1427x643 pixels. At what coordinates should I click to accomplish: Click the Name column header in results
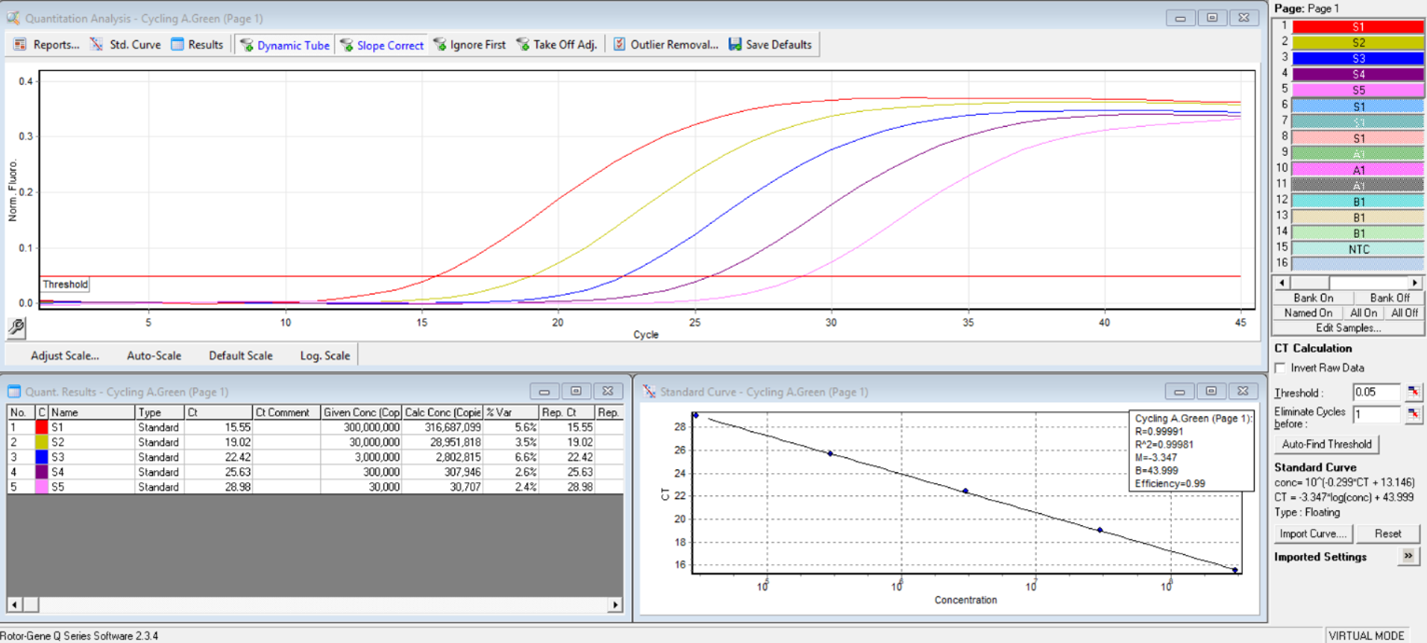(x=92, y=412)
